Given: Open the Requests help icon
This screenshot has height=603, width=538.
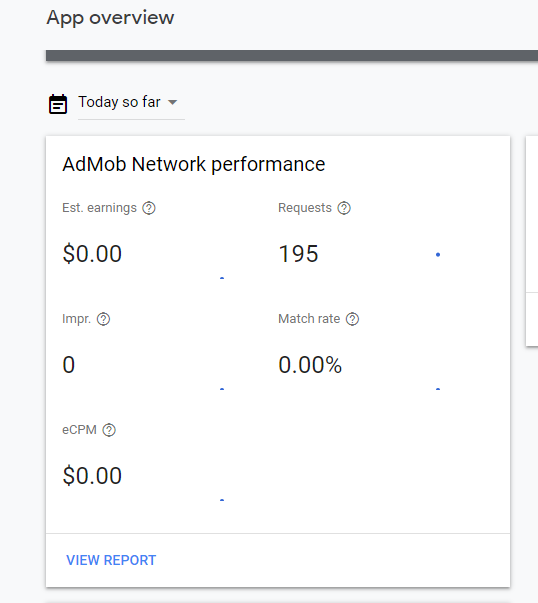Looking at the screenshot, I should [x=344, y=208].
